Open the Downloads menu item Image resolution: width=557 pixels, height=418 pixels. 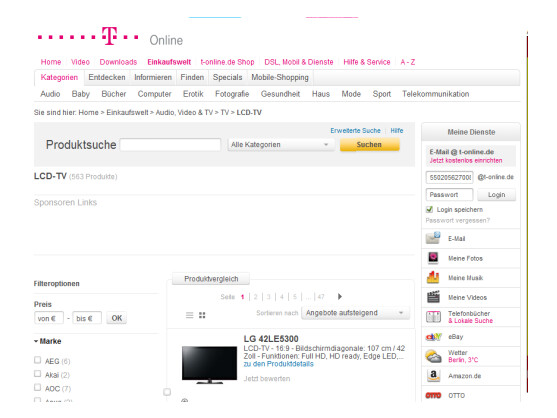[118, 62]
